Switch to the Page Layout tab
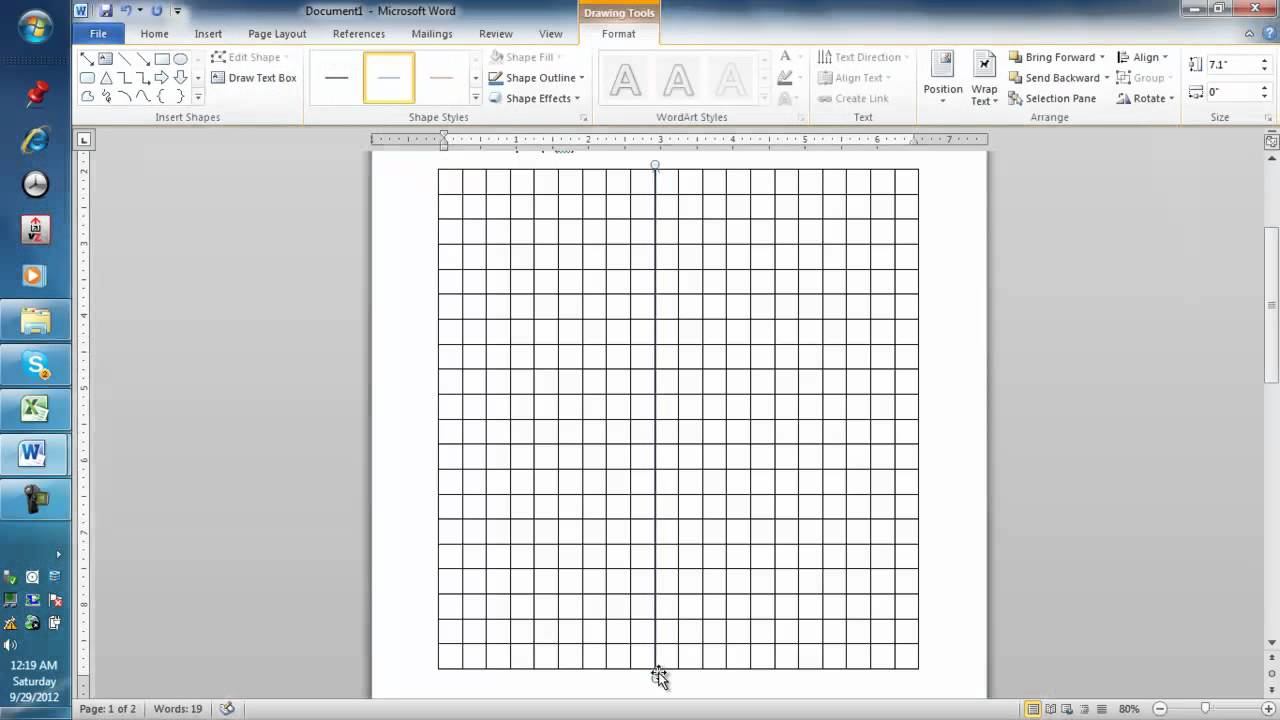Image resolution: width=1280 pixels, height=720 pixels. (277, 34)
